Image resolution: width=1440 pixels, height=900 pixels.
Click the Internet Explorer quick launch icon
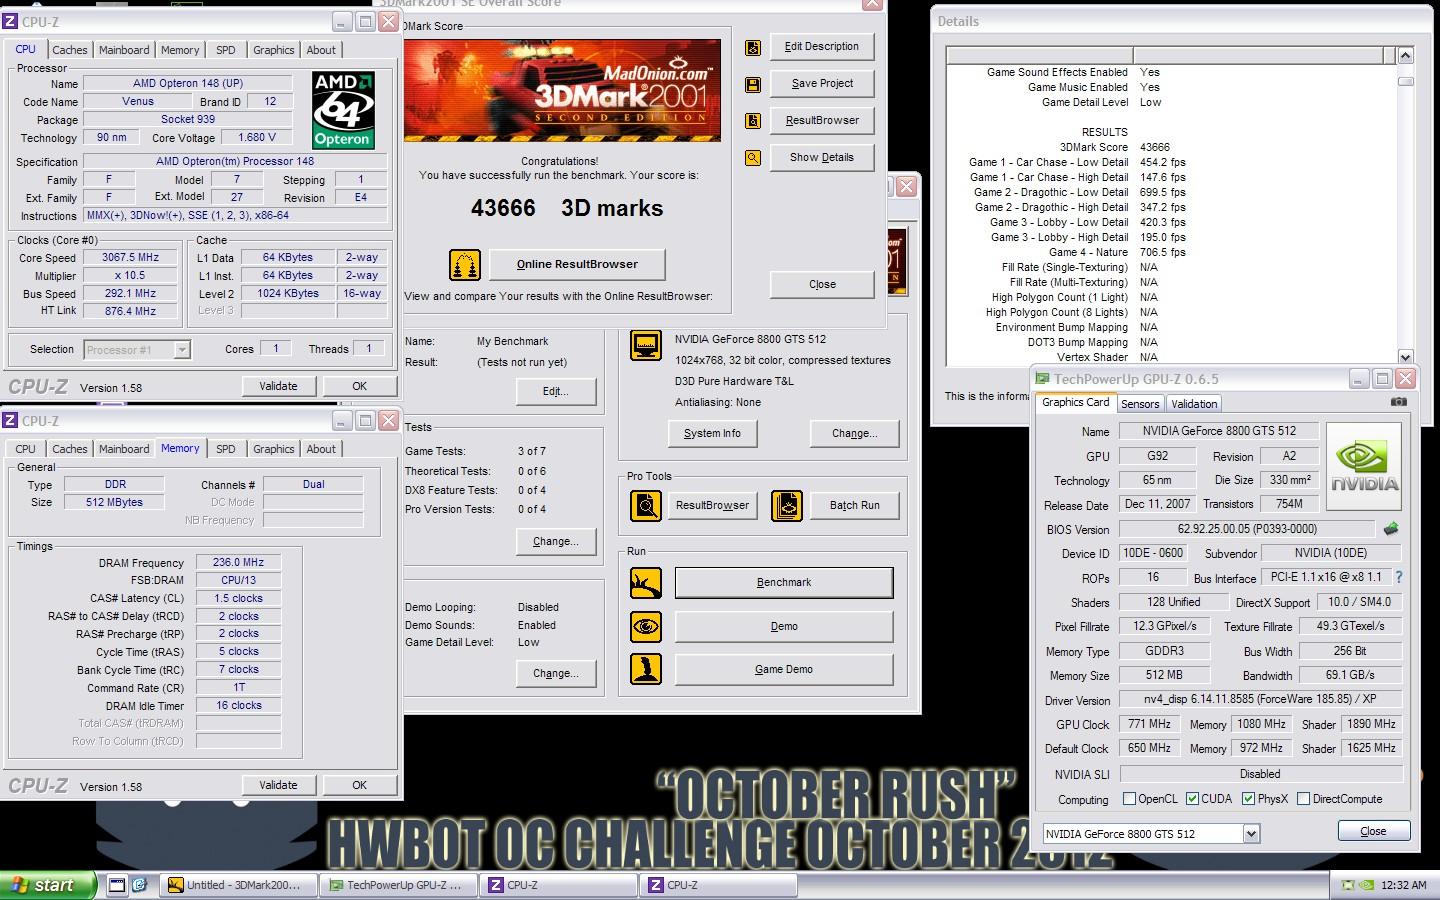[x=140, y=885]
